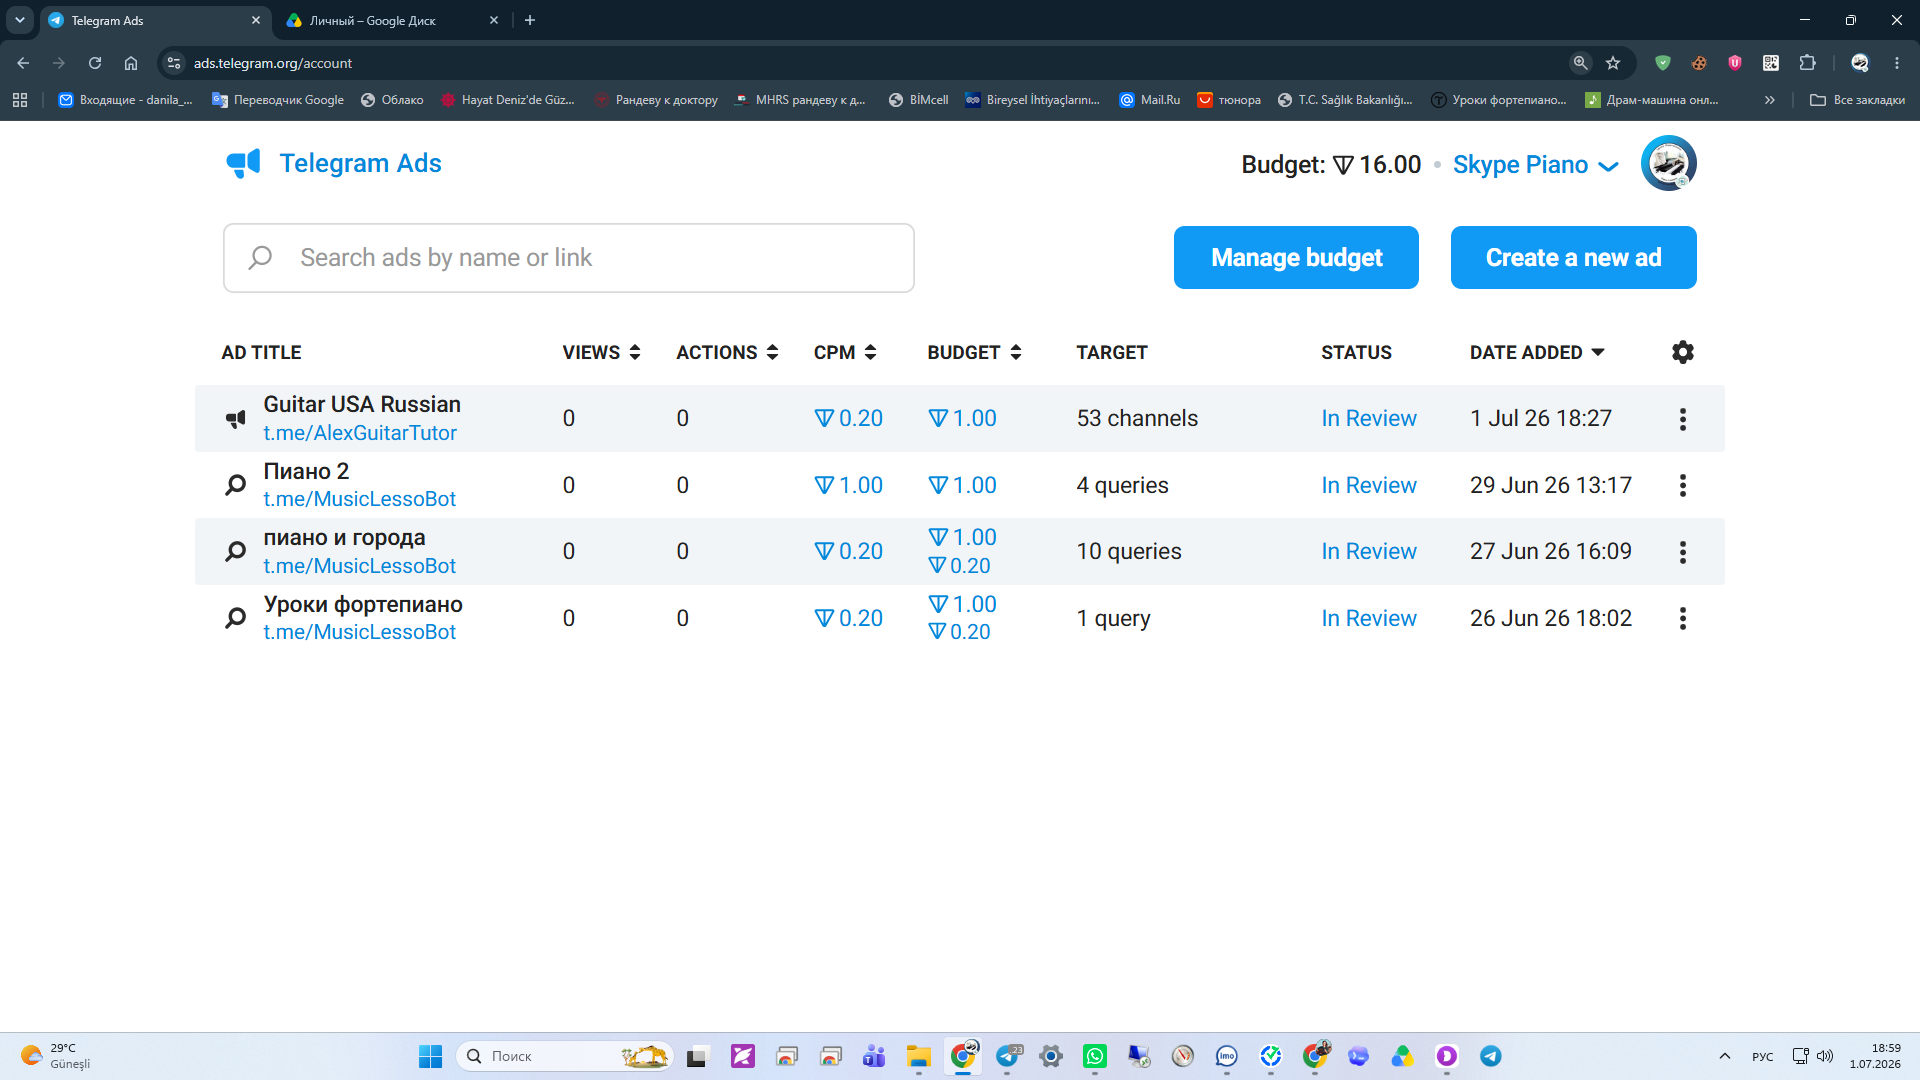Viewport: 1920px width, 1080px height.
Task: Click the Manage budget button
Action: (x=1296, y=257)
